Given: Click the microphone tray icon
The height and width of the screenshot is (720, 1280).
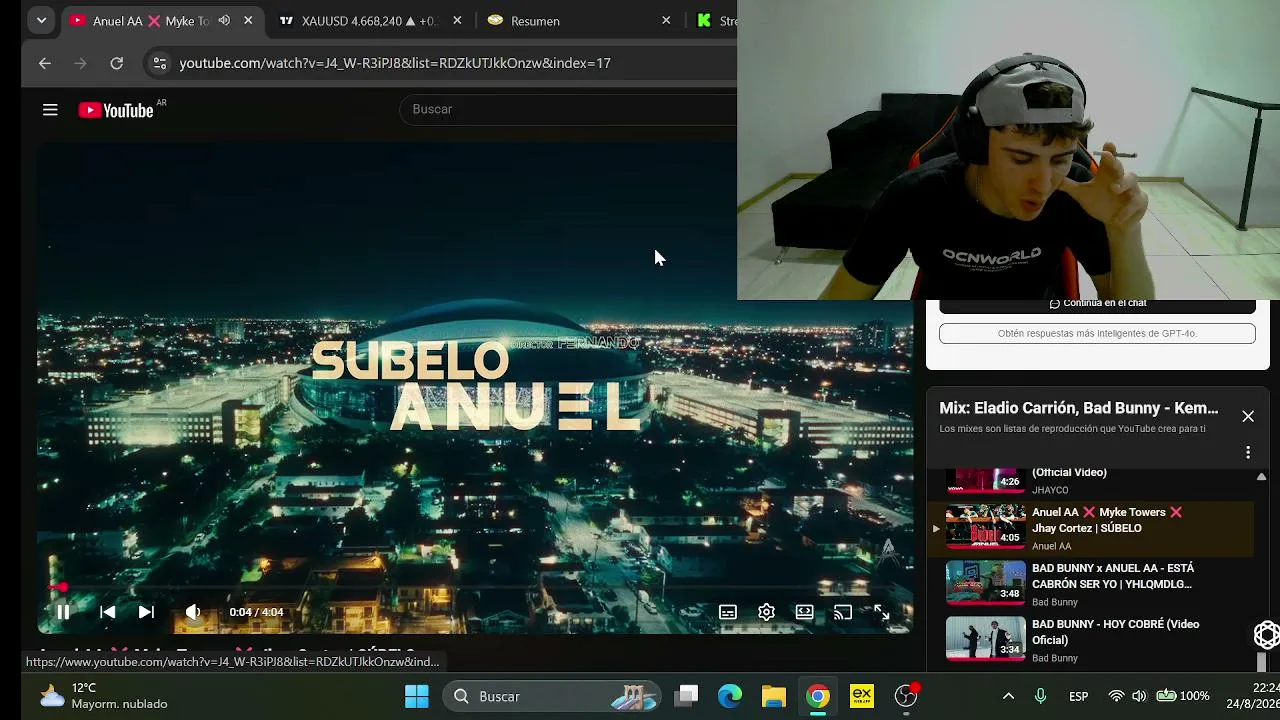Looking at the screenshot, I should (1040, 696).
